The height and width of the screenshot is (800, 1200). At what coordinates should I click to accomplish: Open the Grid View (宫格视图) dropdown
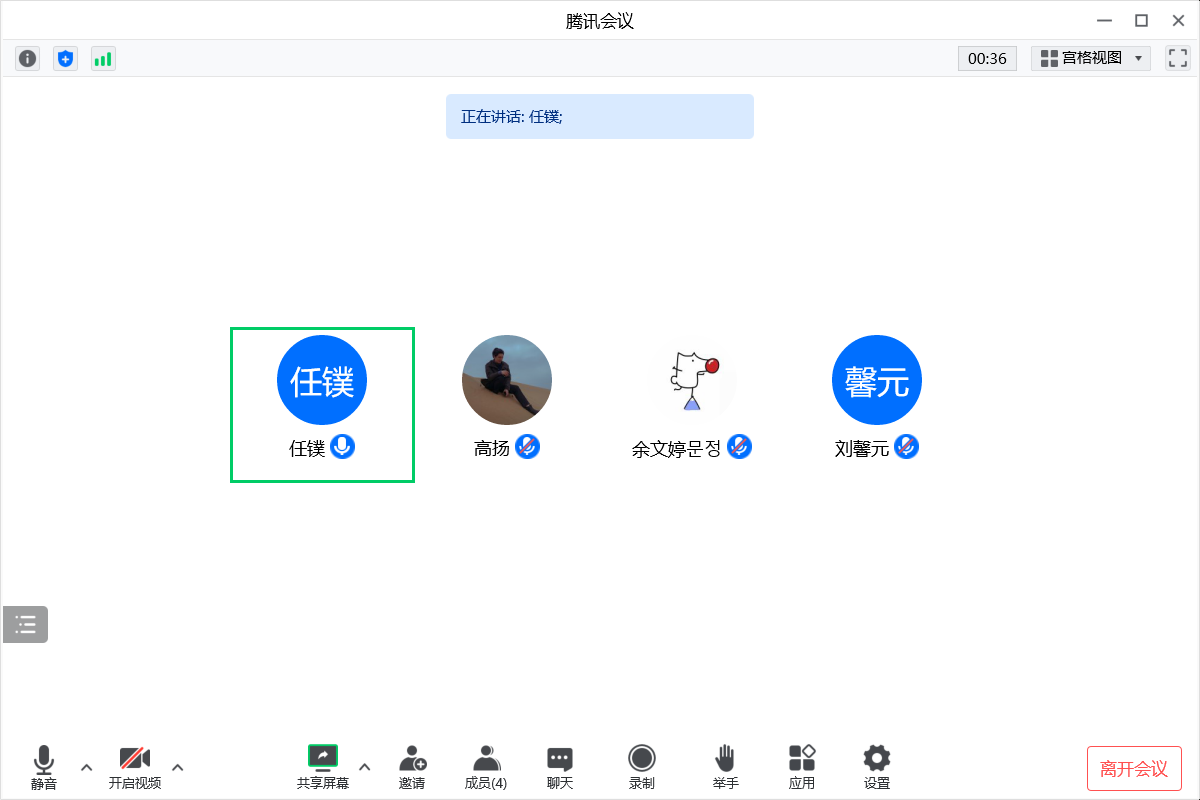pos(1091,58)
